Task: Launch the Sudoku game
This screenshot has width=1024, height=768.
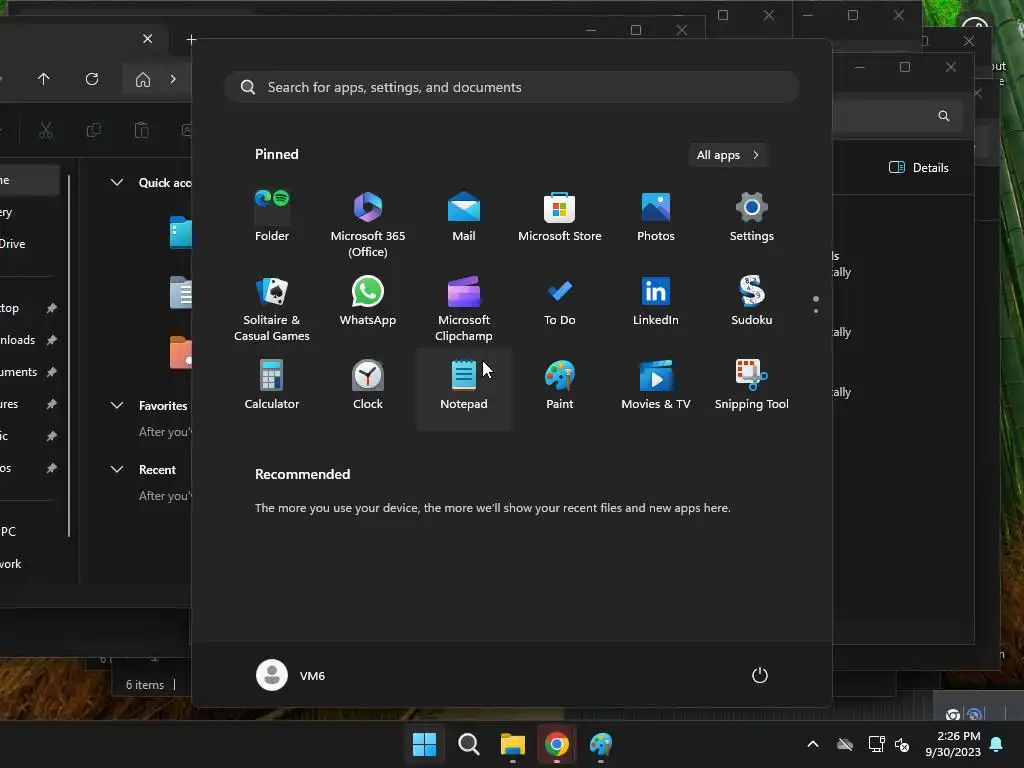Action: pyautogui.click(x=752, y=300)
